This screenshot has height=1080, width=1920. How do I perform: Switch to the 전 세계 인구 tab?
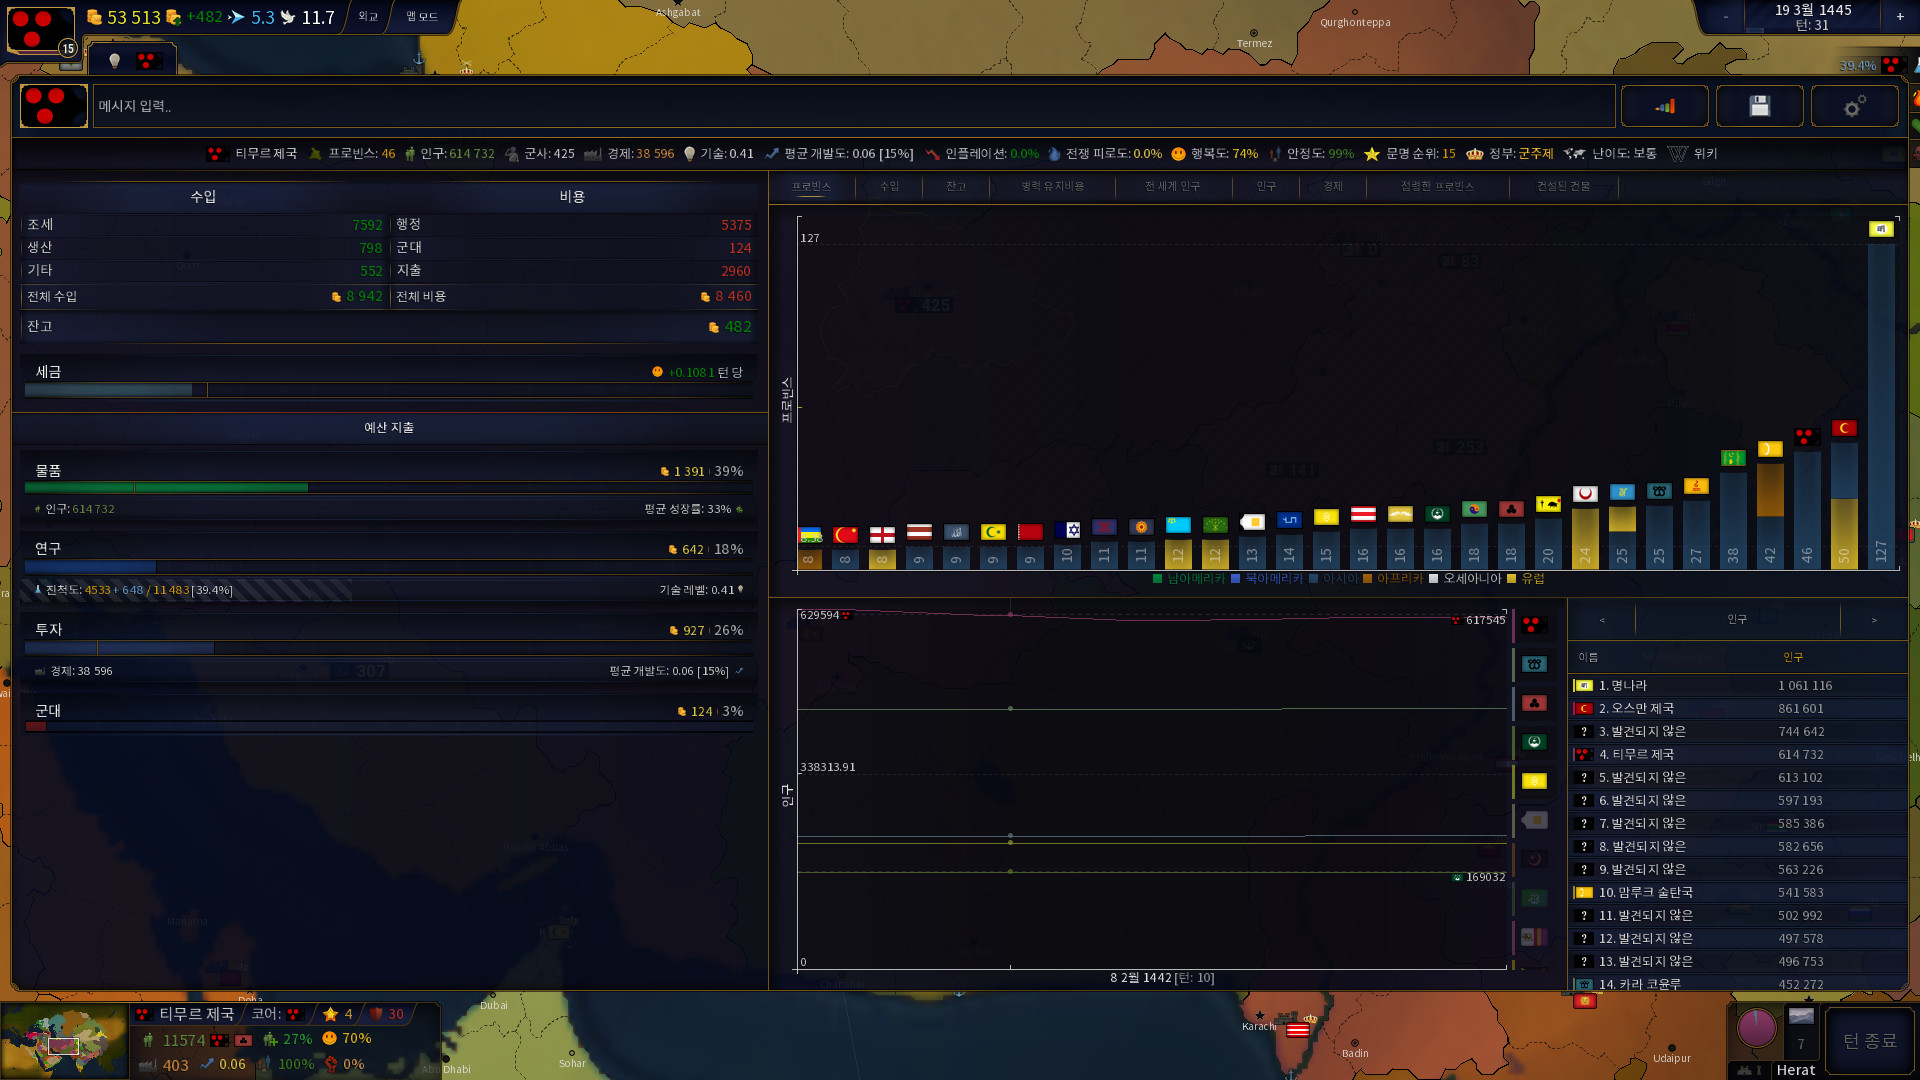tap(1172, 186)
